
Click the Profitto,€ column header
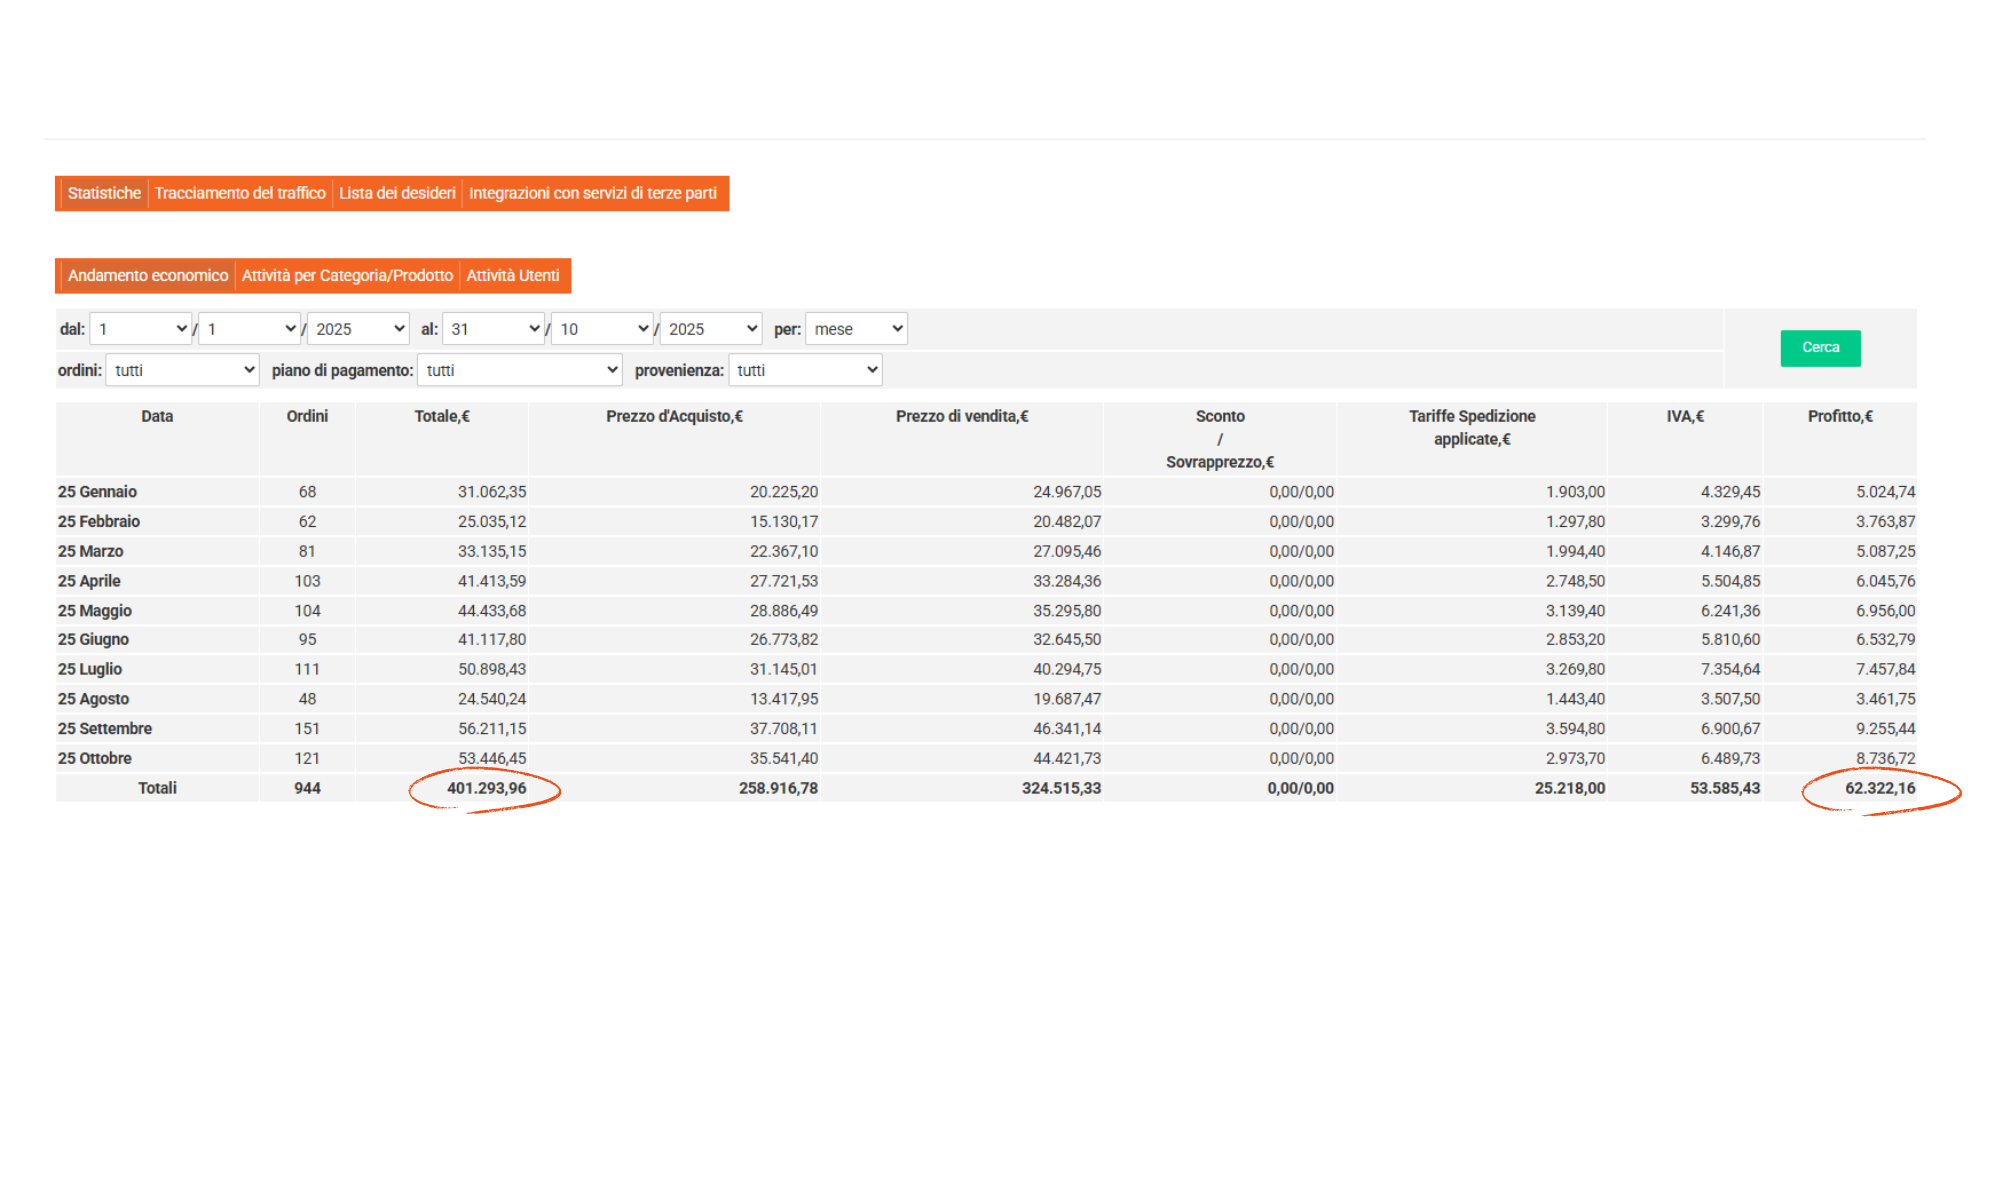tap(1840, 417)
